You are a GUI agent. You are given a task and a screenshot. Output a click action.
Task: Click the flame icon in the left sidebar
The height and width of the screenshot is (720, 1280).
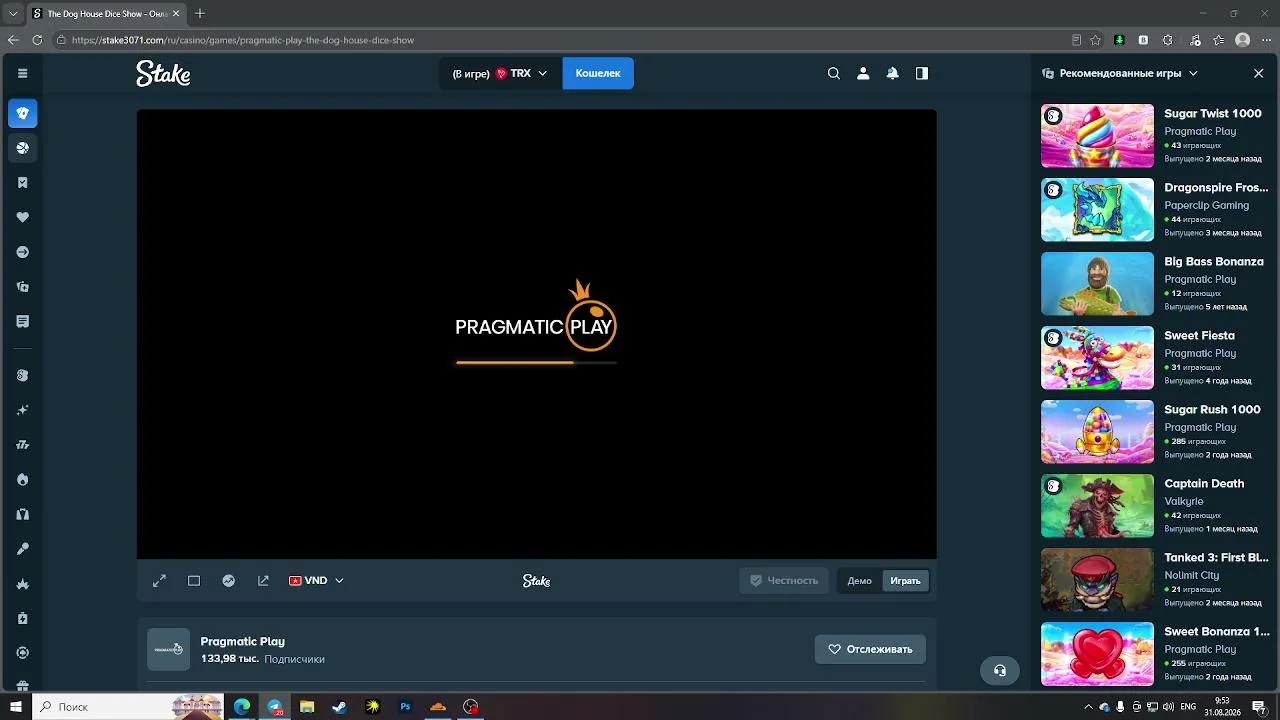pyautogui.click(x=22, y=479)
